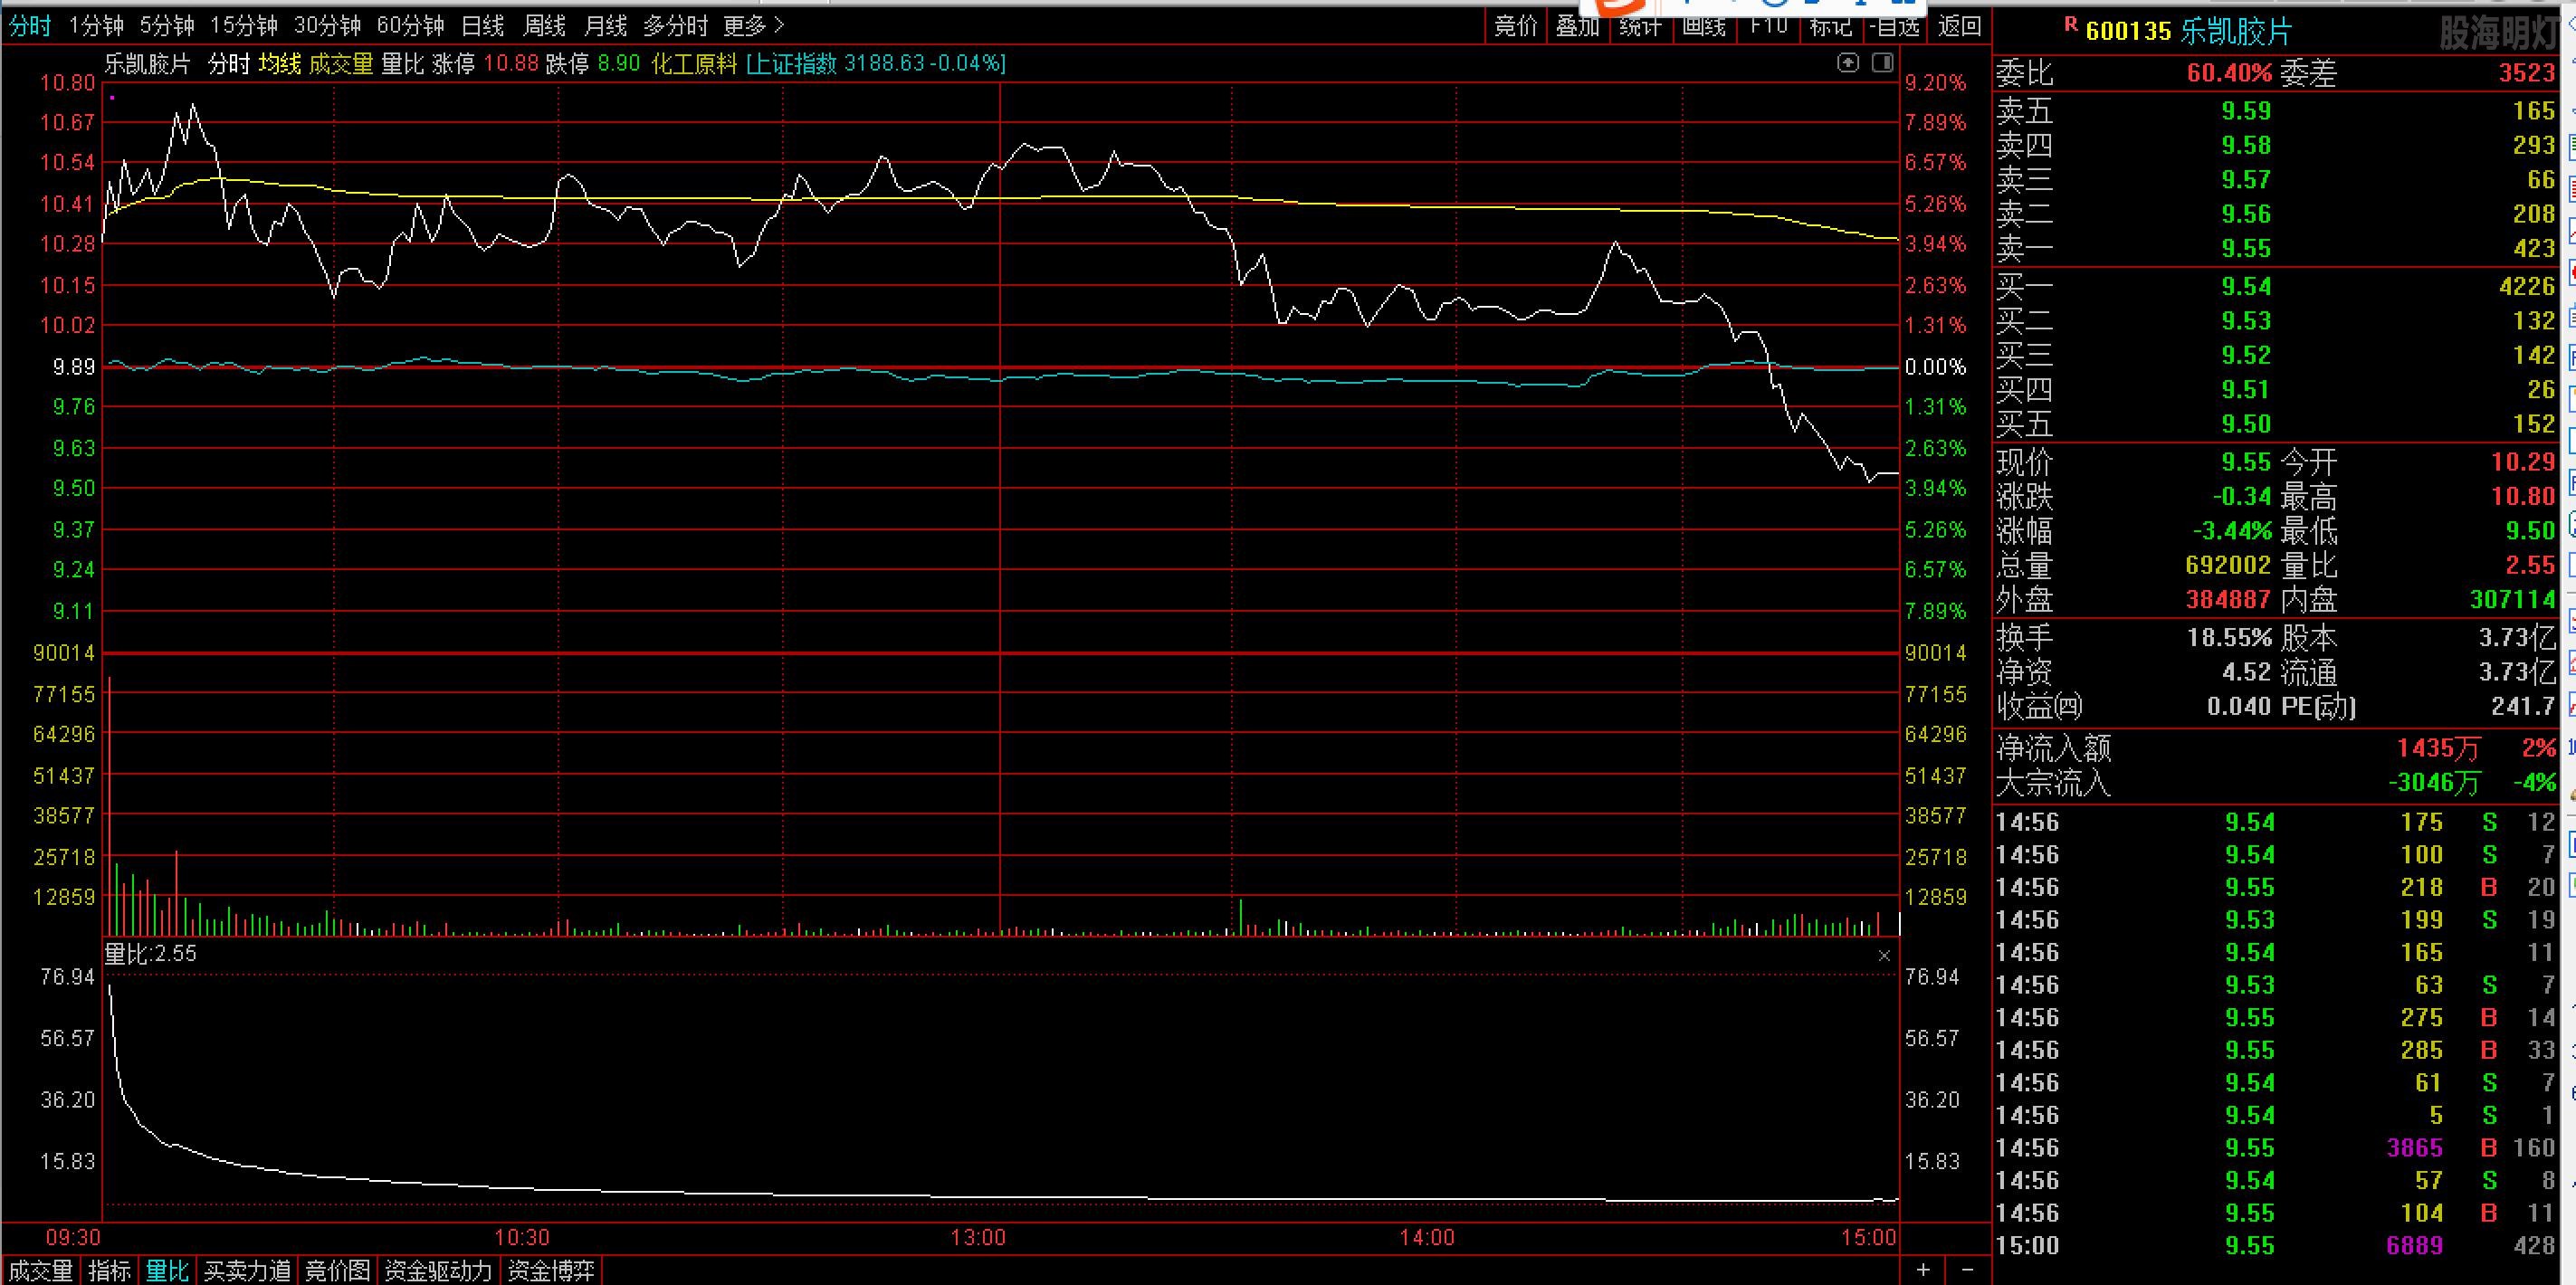Click the 标记 mark button

click(x=1831, y=26)
